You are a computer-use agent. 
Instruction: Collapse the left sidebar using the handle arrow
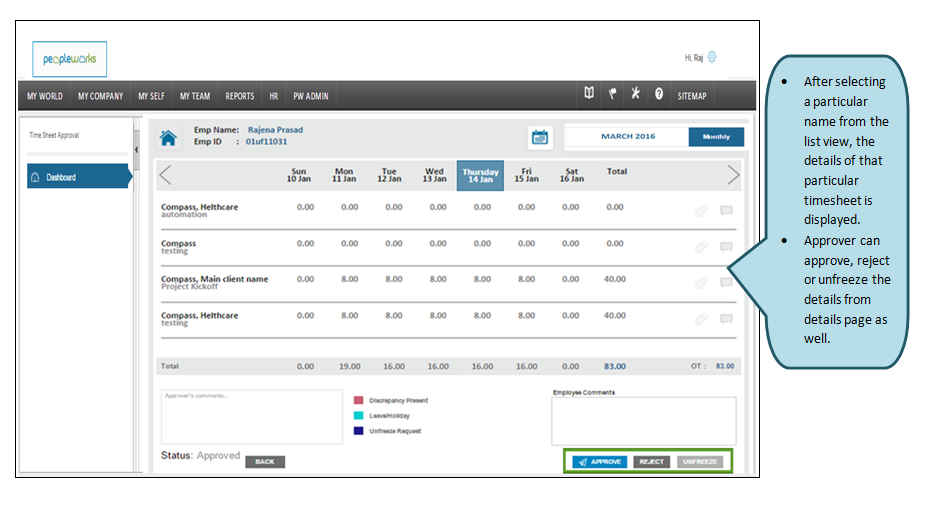tap(136, 150)
